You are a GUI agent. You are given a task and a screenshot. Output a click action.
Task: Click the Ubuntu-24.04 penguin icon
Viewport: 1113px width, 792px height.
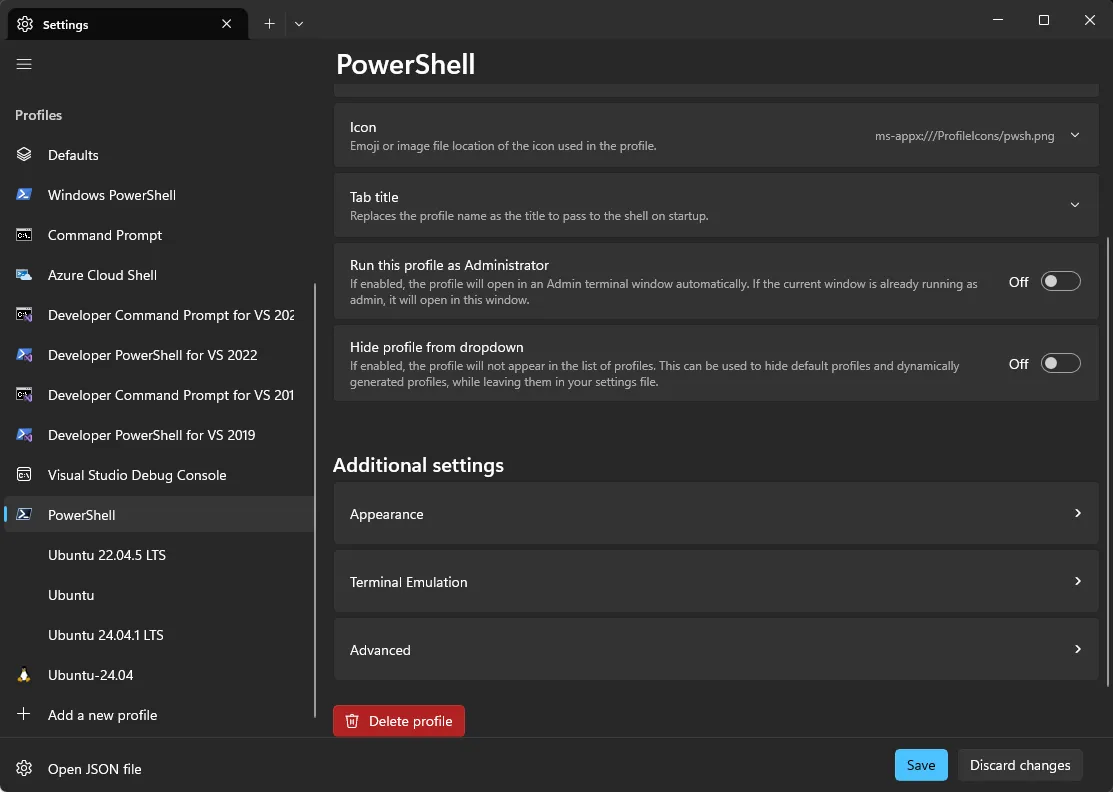25,674
